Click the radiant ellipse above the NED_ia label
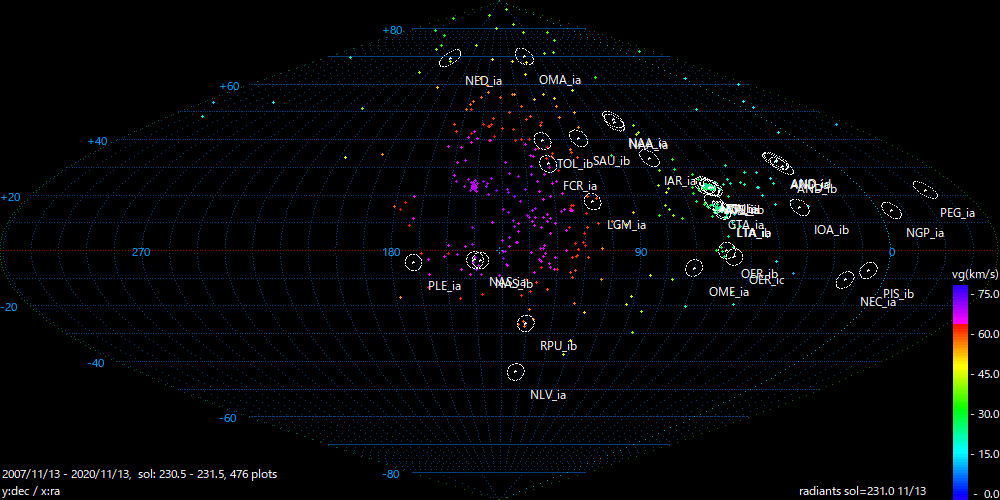 click(x=450, y=59)
